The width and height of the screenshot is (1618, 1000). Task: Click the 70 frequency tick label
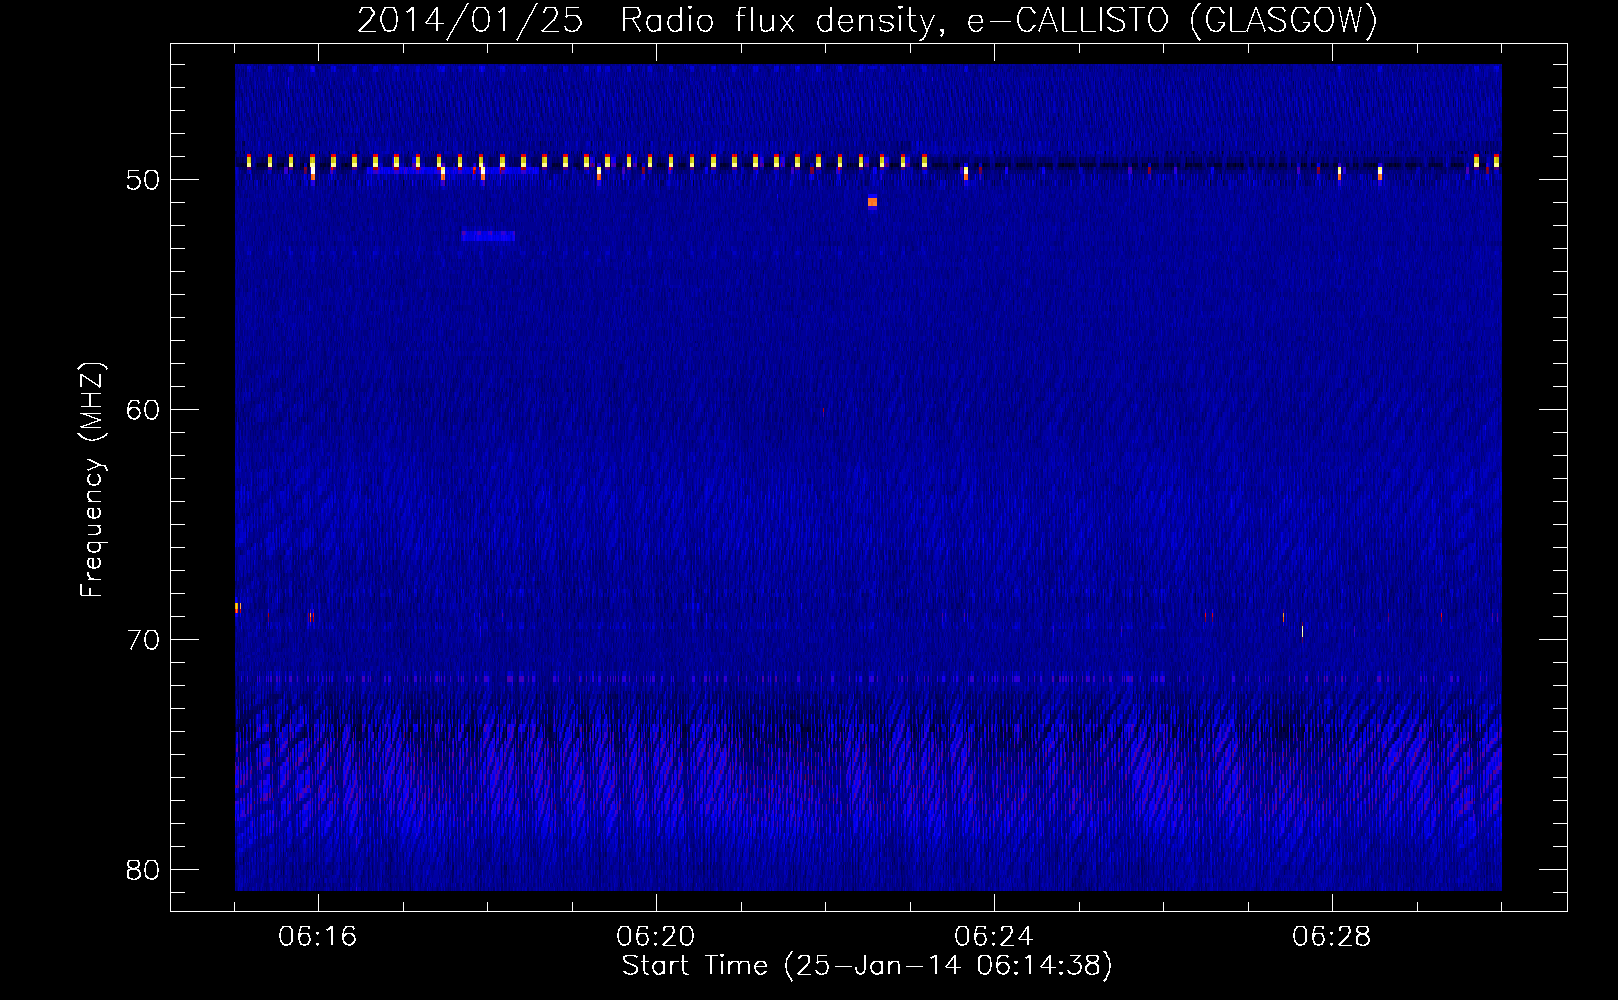click(x=143, y=640)
